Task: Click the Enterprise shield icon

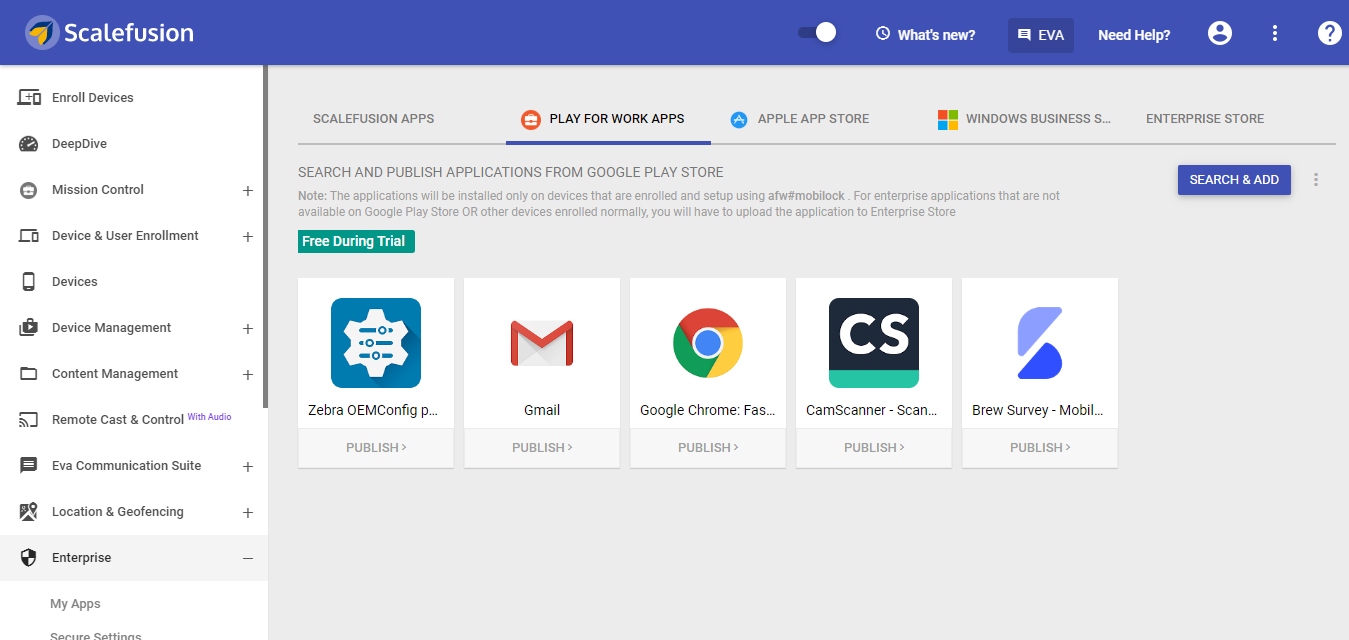Action: 29,558
